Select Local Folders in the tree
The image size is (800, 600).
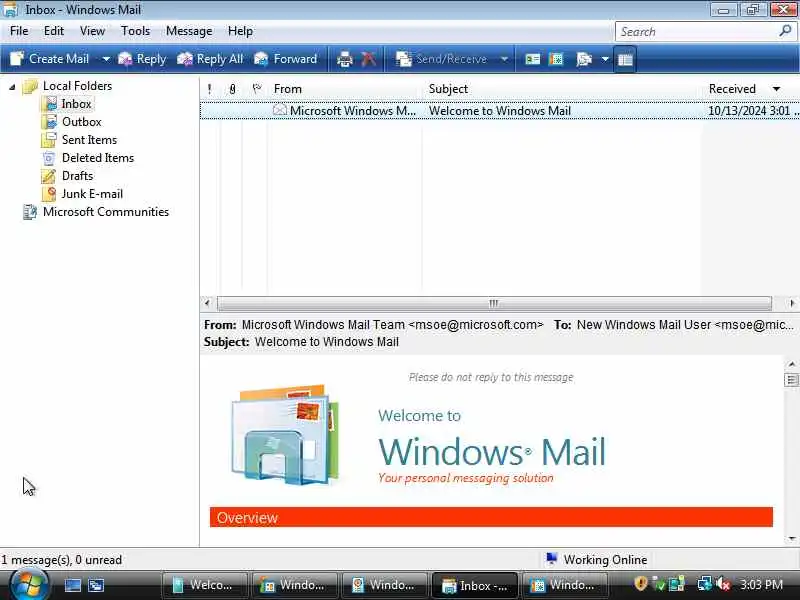(77, 86)
